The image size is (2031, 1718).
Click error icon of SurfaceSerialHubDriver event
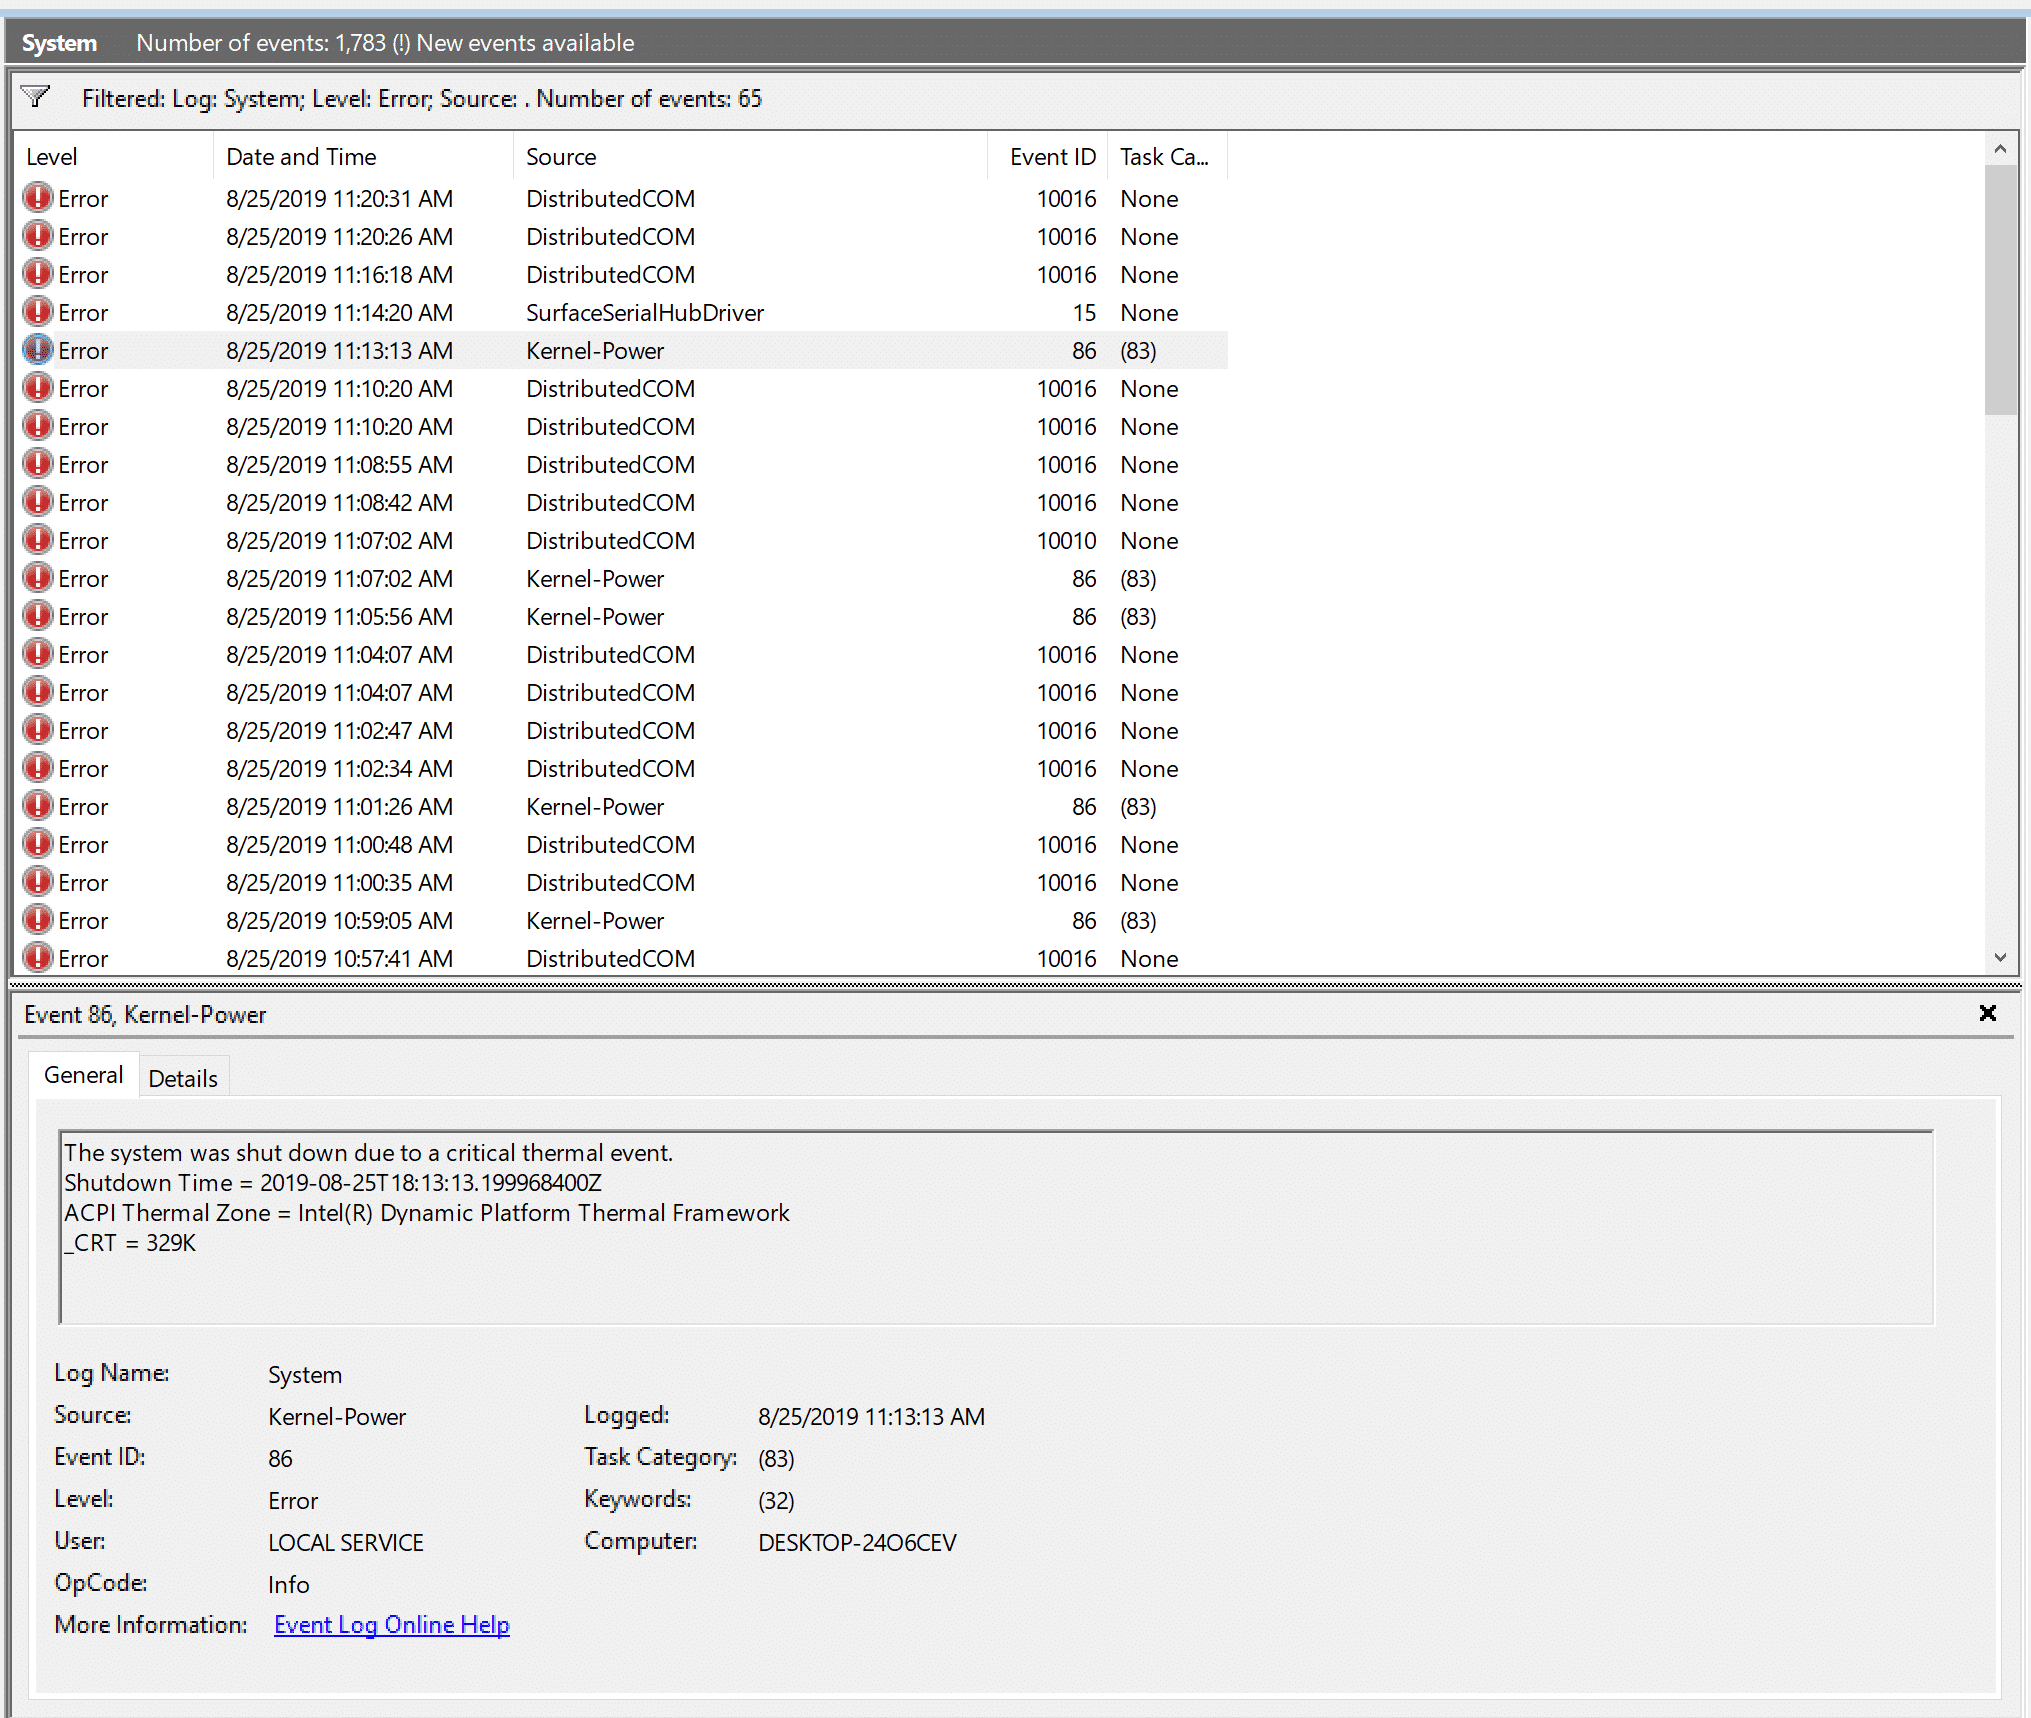pyautogui.click(x=38, y=312)
